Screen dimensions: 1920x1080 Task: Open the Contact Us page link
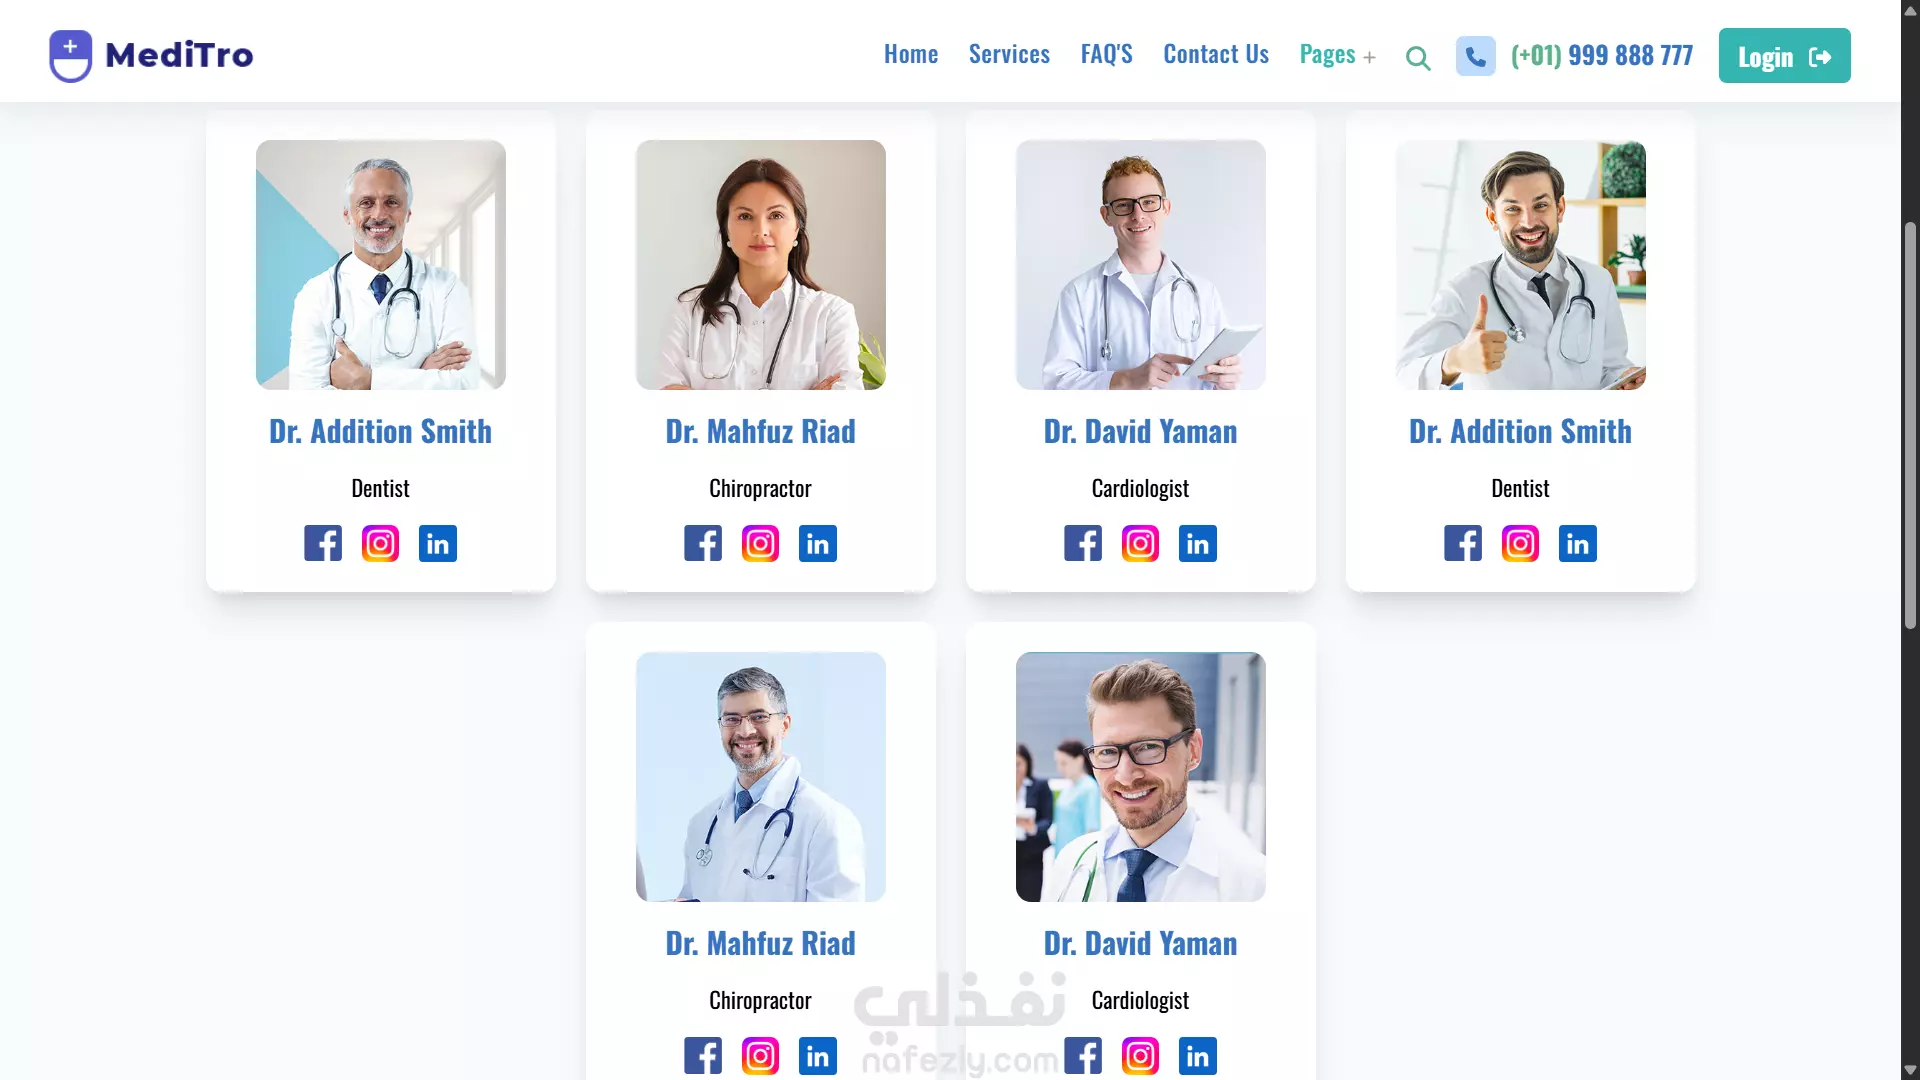pos(1215,54)
